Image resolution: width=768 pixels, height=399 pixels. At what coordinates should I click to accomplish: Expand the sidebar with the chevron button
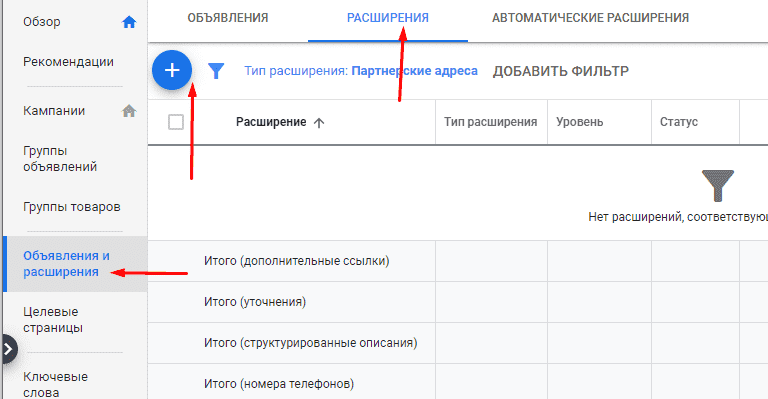tap(8, 349)
